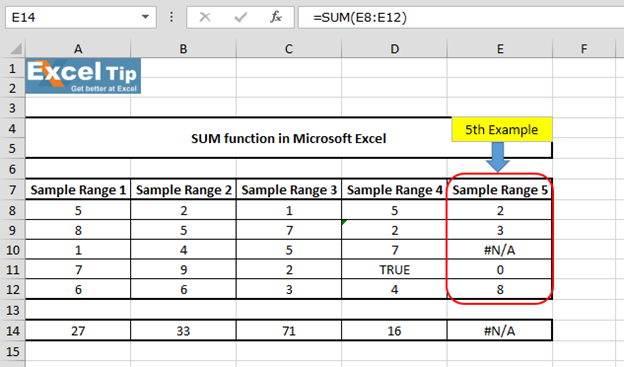Select cell B14 with total 33

(x=183, y=330)
